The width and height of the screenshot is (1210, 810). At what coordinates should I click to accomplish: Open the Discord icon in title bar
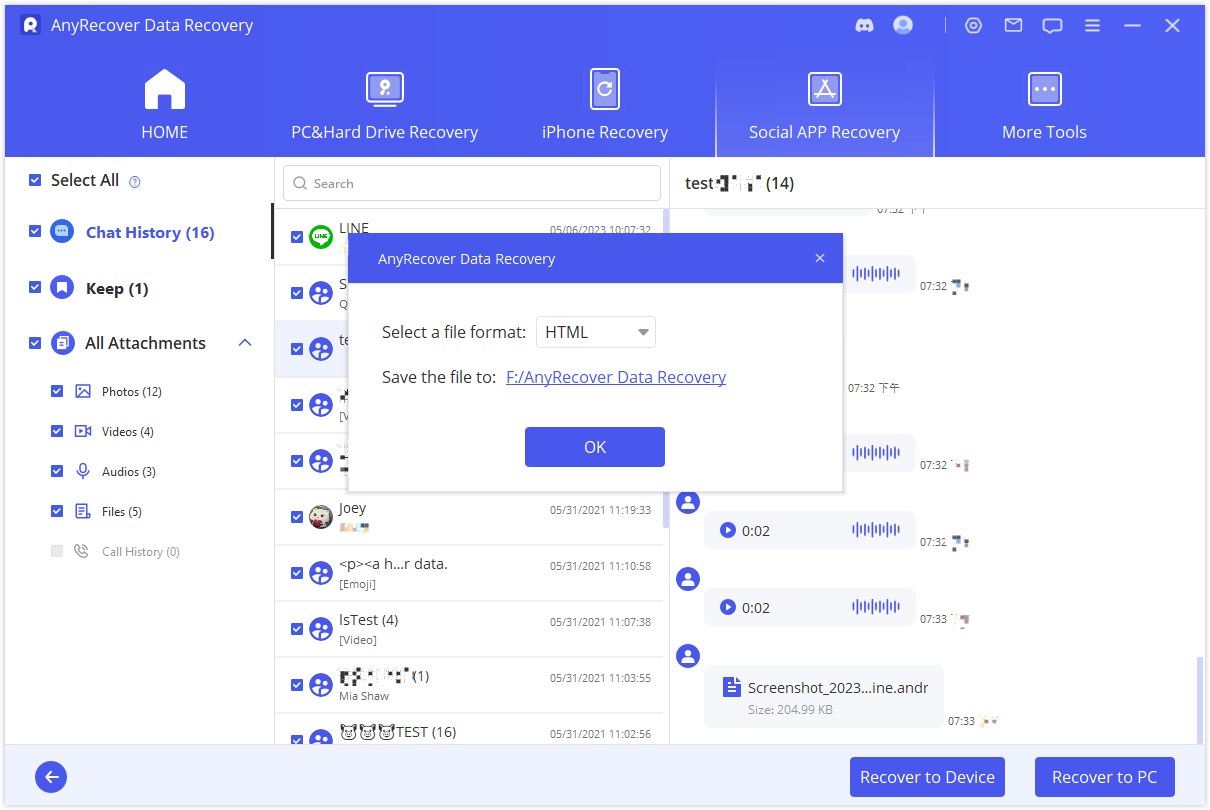[865, 26]
